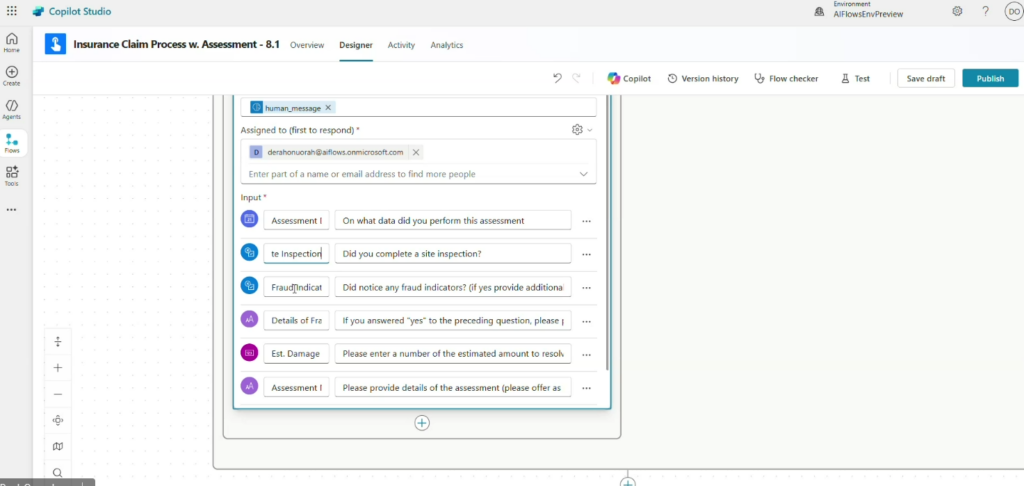
Task: Click the Save draft button
Action: (925, 78)
